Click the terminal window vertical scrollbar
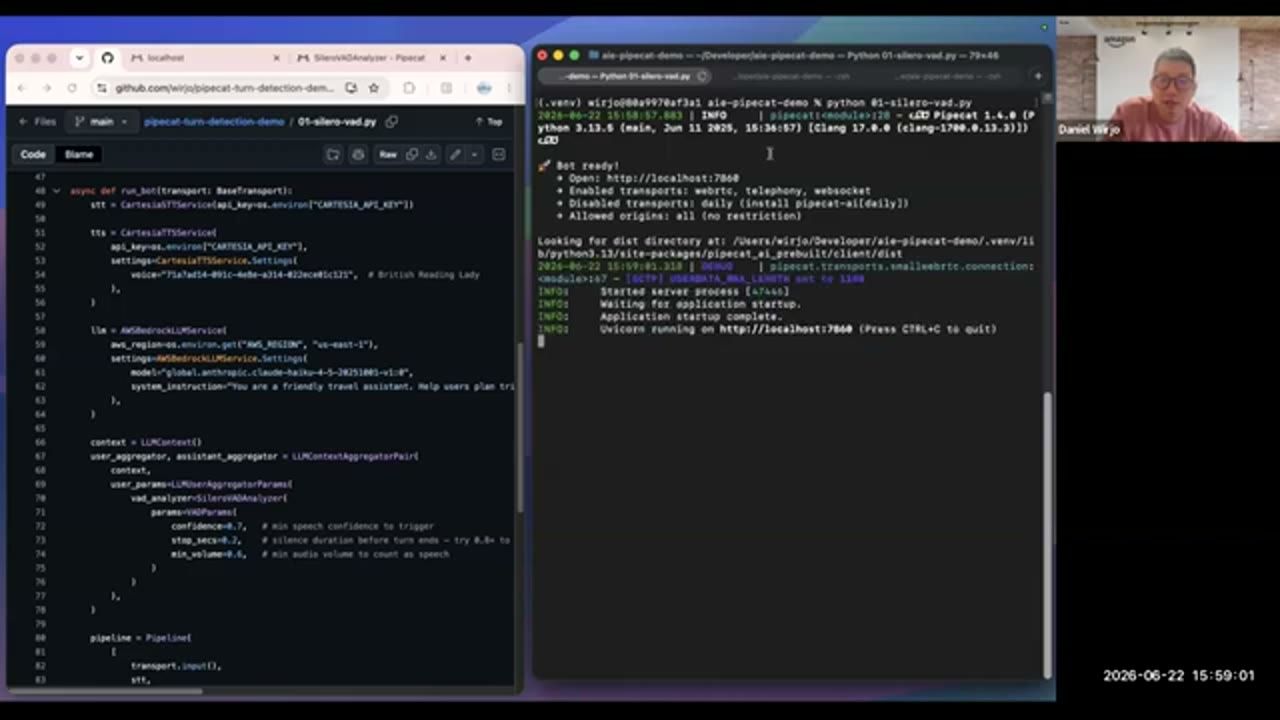1280x720 pixels. 1047,535
